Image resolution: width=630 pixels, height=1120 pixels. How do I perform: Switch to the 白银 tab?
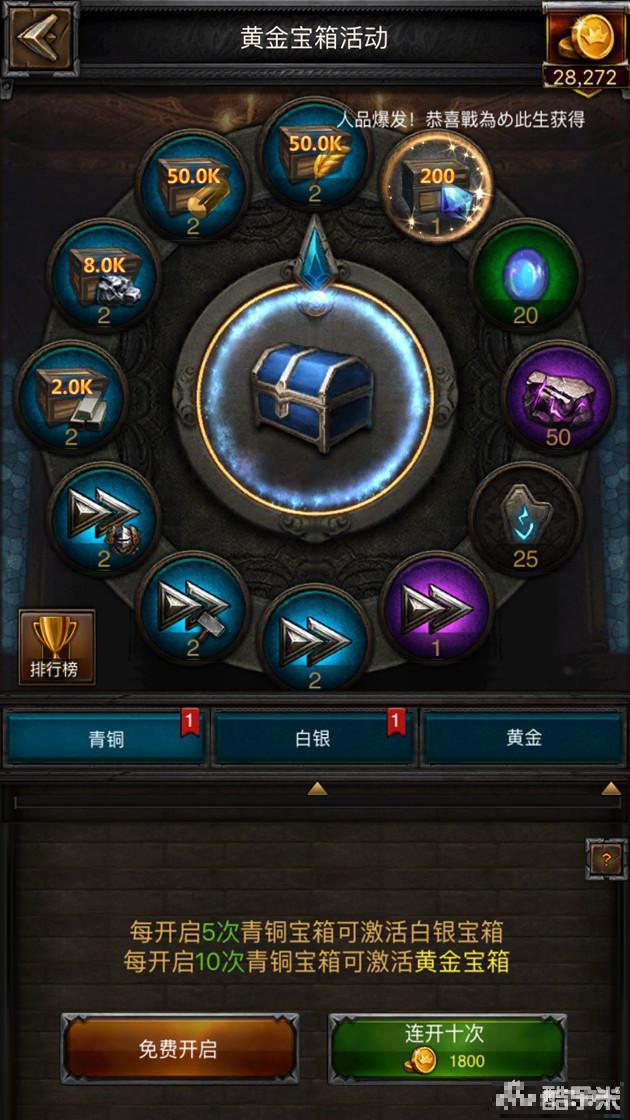pyautogui.click(x=314, y=738)
